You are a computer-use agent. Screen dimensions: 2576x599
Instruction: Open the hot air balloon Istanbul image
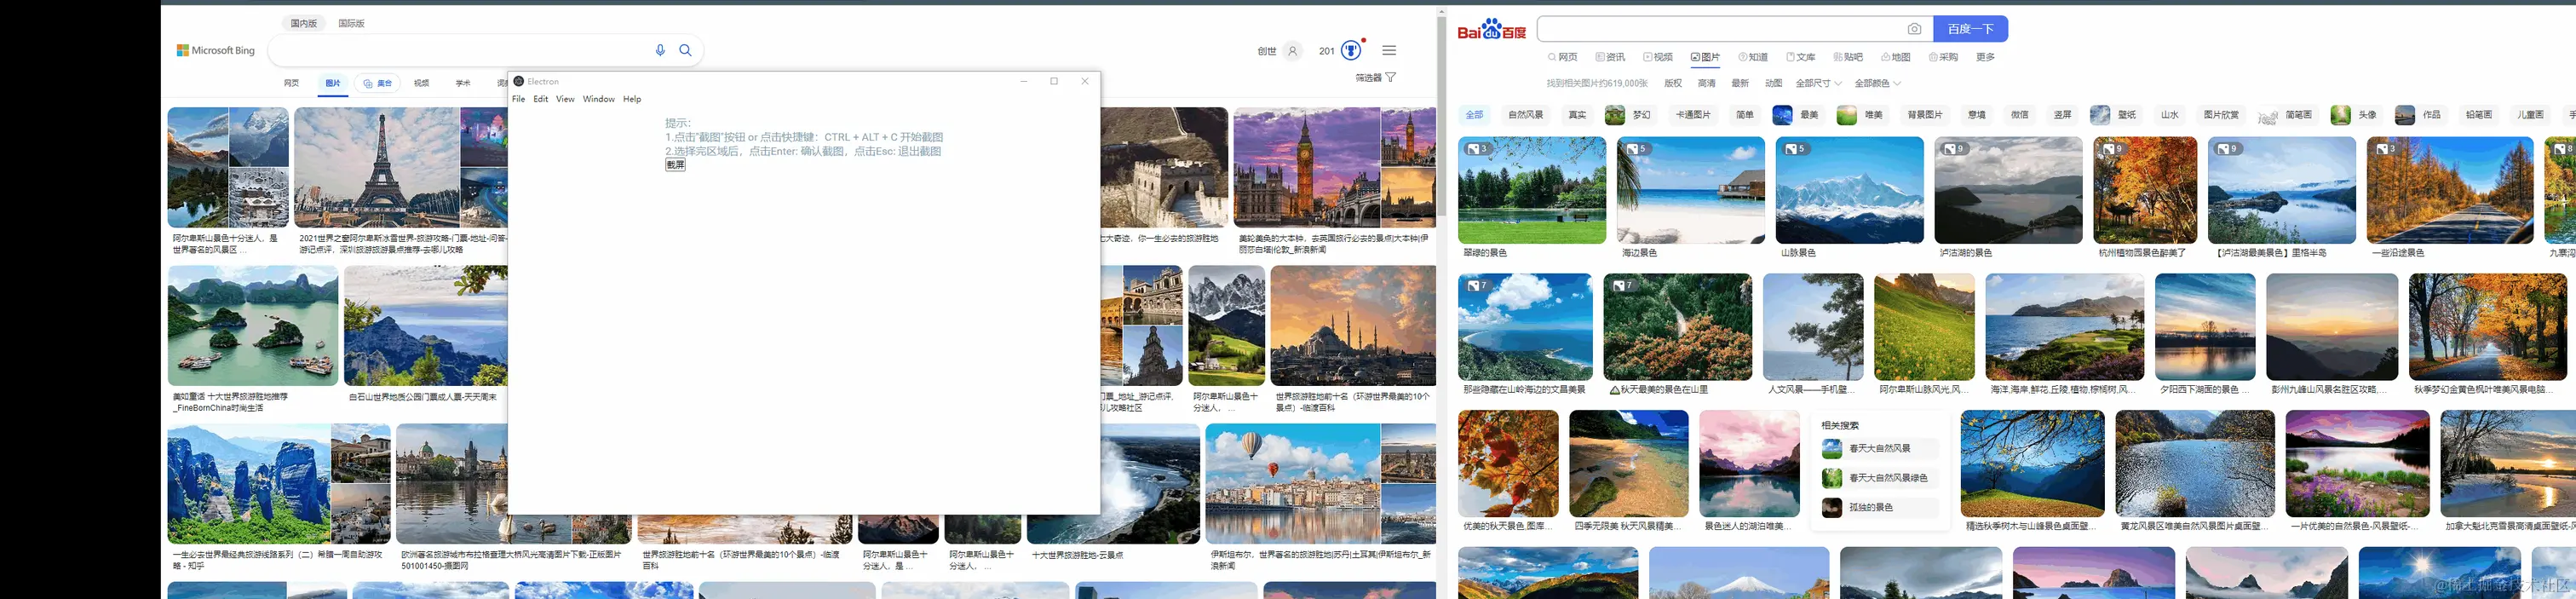[x=1292, y=484]
